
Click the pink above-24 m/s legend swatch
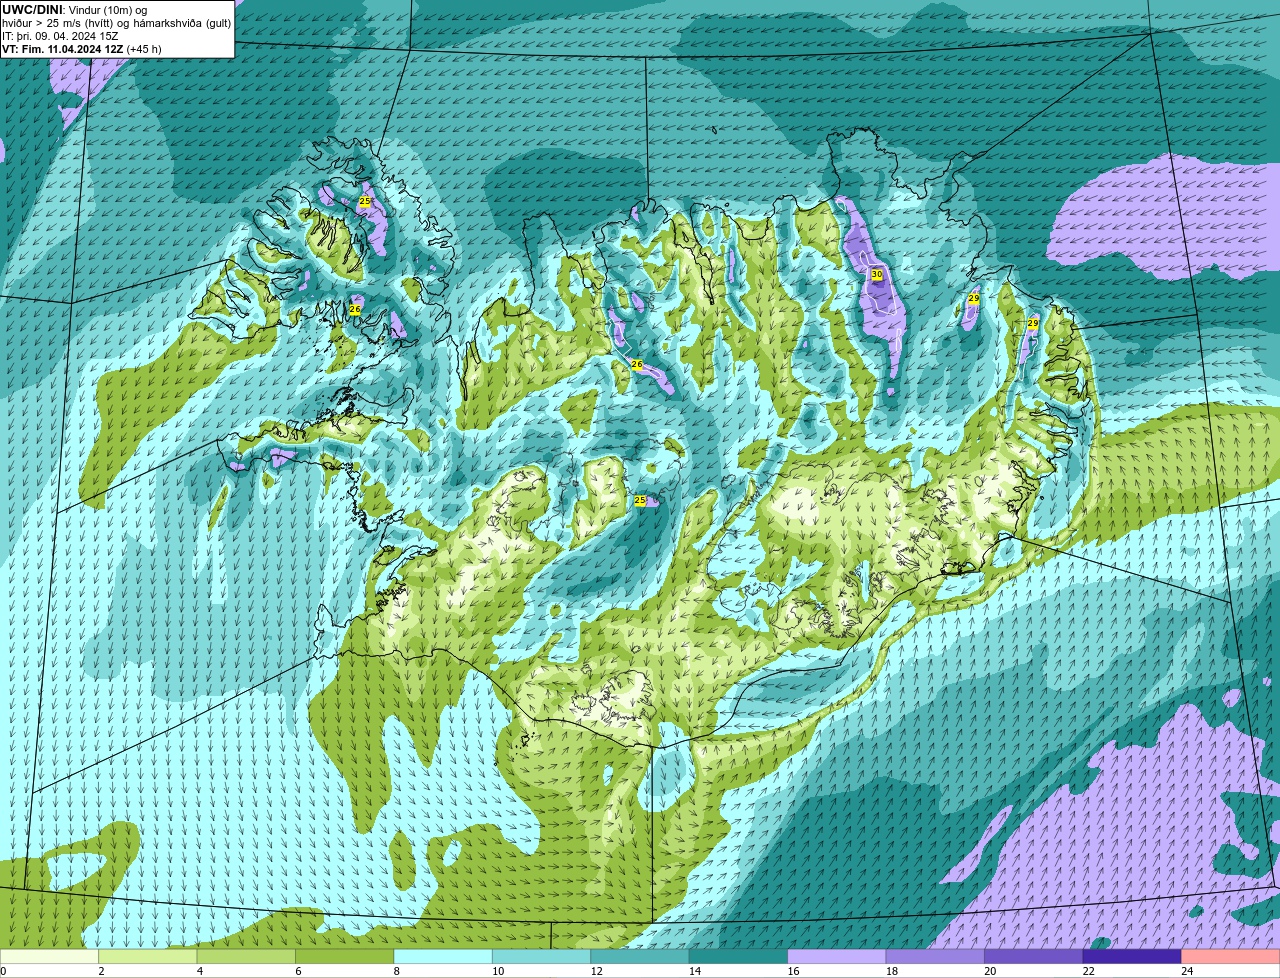click(x=1231, y=956)
